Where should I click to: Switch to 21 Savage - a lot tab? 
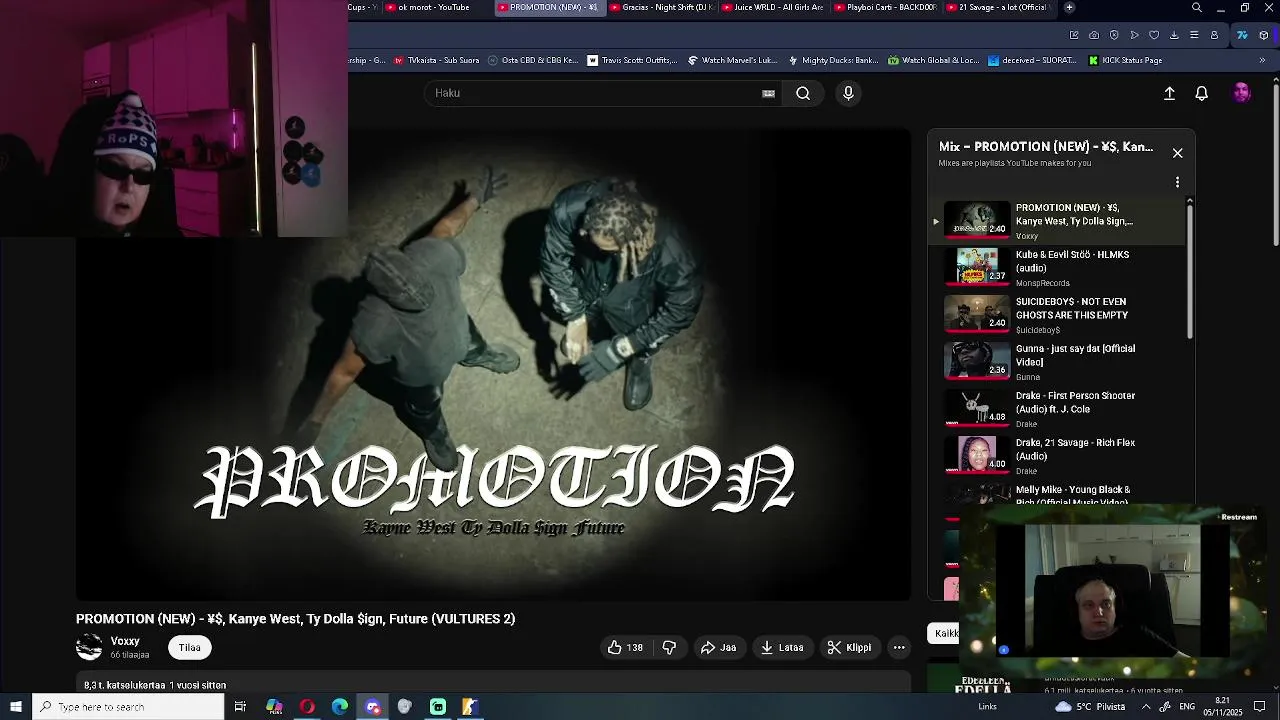pos(997,7)
